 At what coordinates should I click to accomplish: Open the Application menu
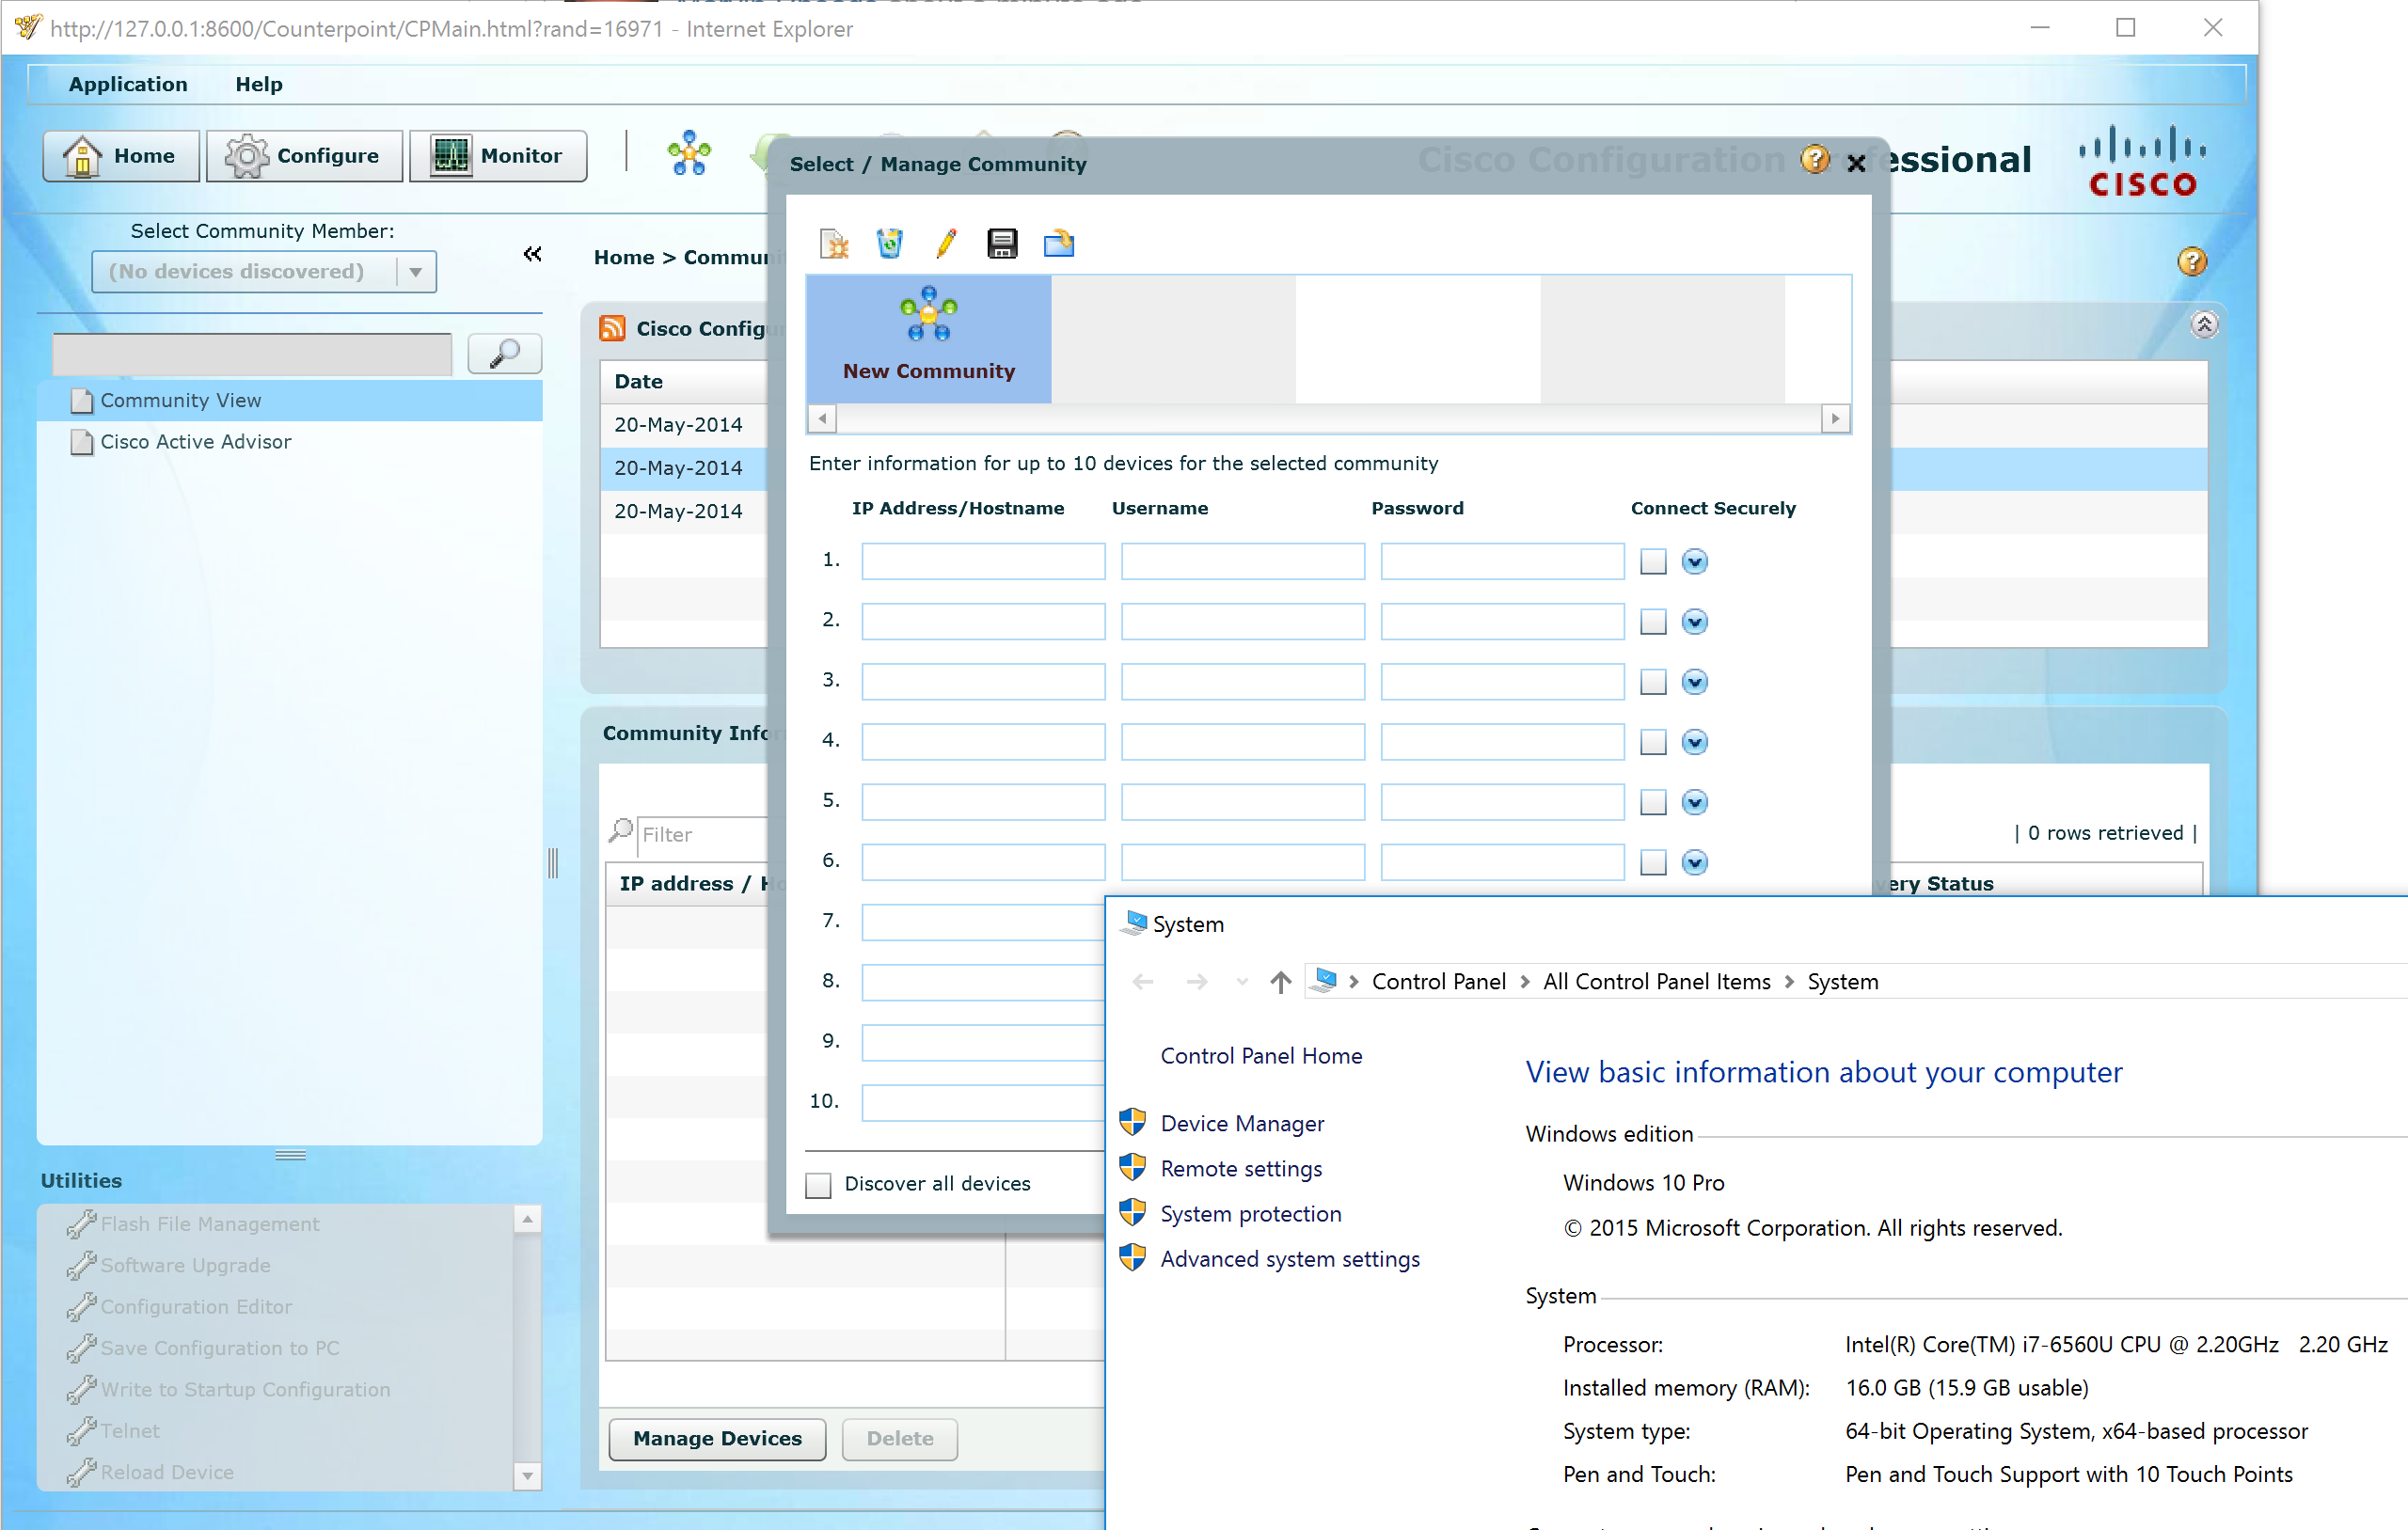[128, 84]
